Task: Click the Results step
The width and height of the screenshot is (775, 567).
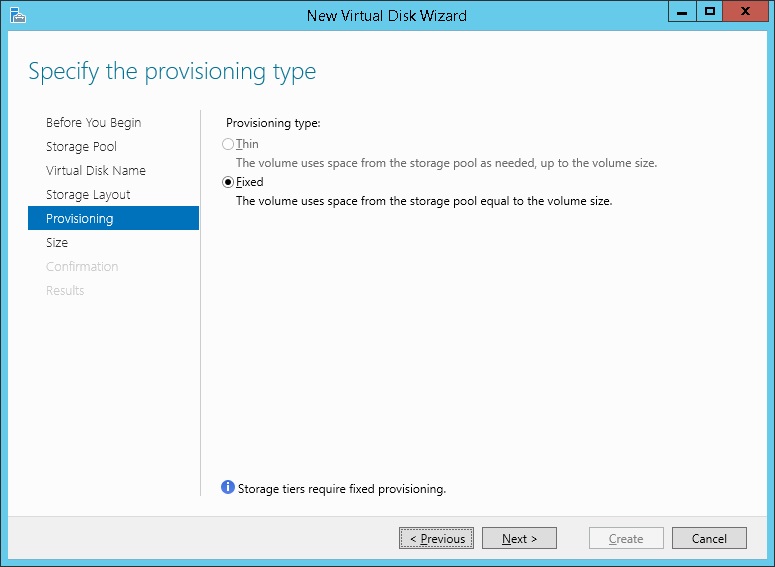Action: (x=65, y=291)
